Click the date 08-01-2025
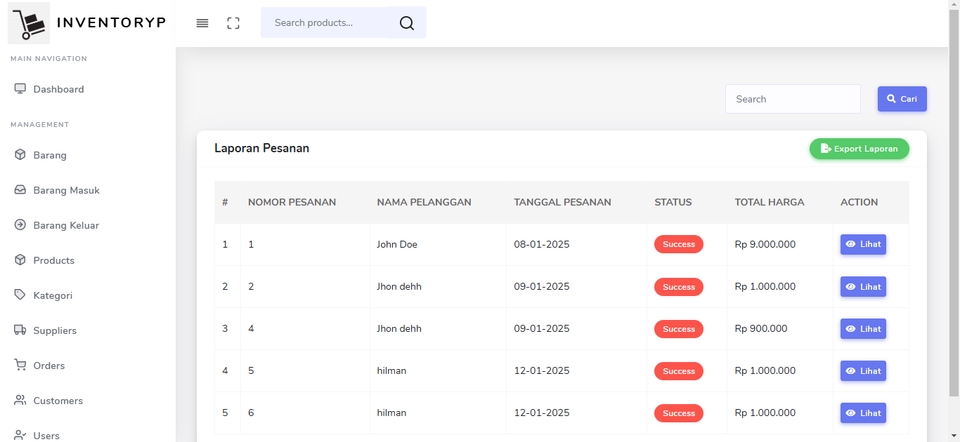960x442 pixels. pos(541,244)
